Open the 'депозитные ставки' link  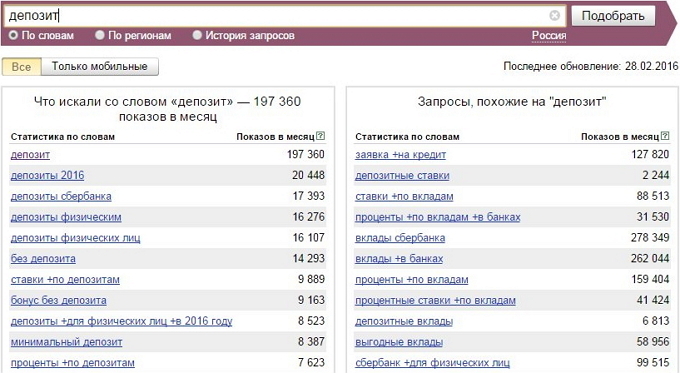(x=402, y=176)
